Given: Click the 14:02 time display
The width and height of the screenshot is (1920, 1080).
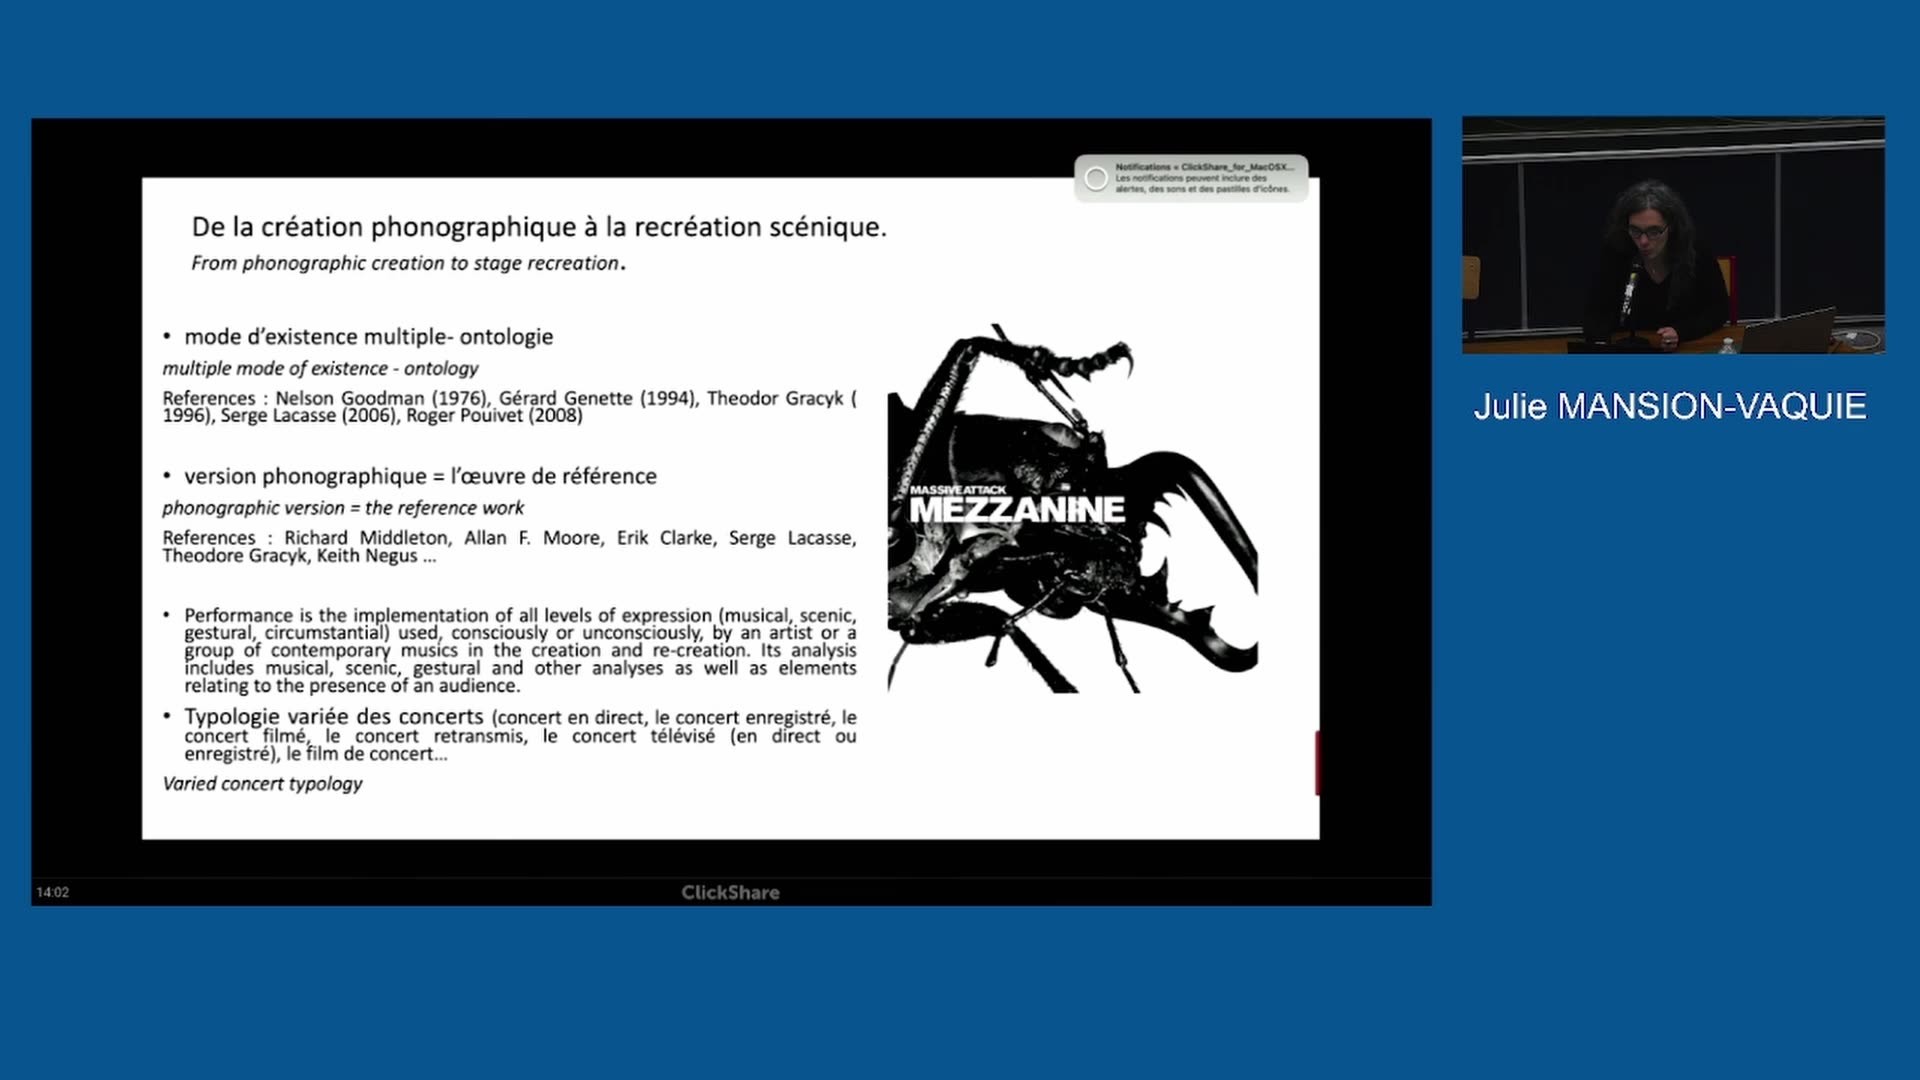Looking at the screenshot, I should coord(53,892).
